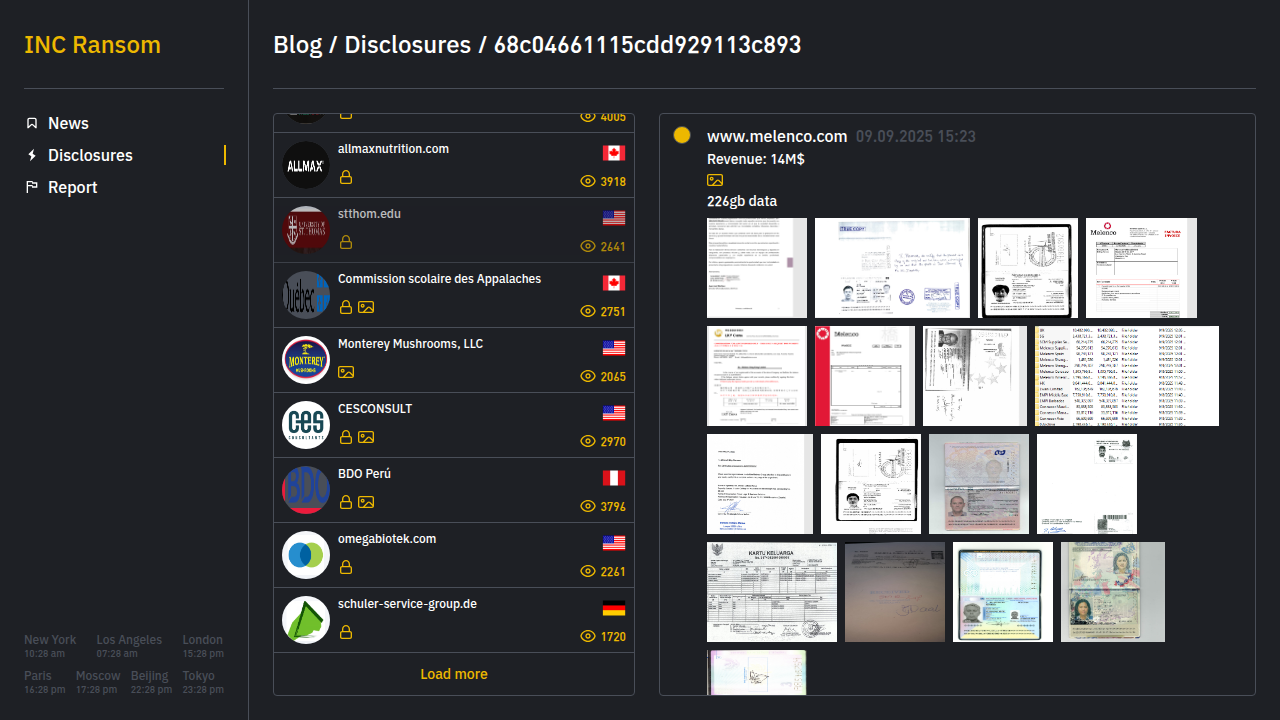The width and height of the screenshot is (1280, 720).
Task: Click the ALLMAX logo avatar
Action: (306, 165)
